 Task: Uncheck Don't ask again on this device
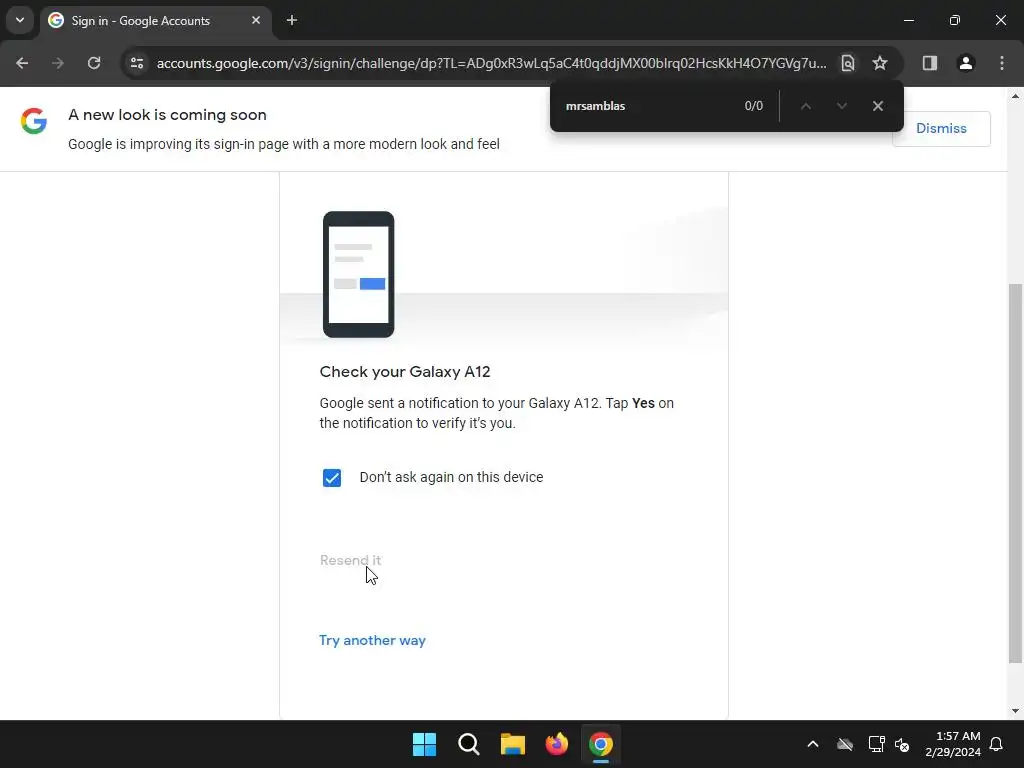click(332, 478)
